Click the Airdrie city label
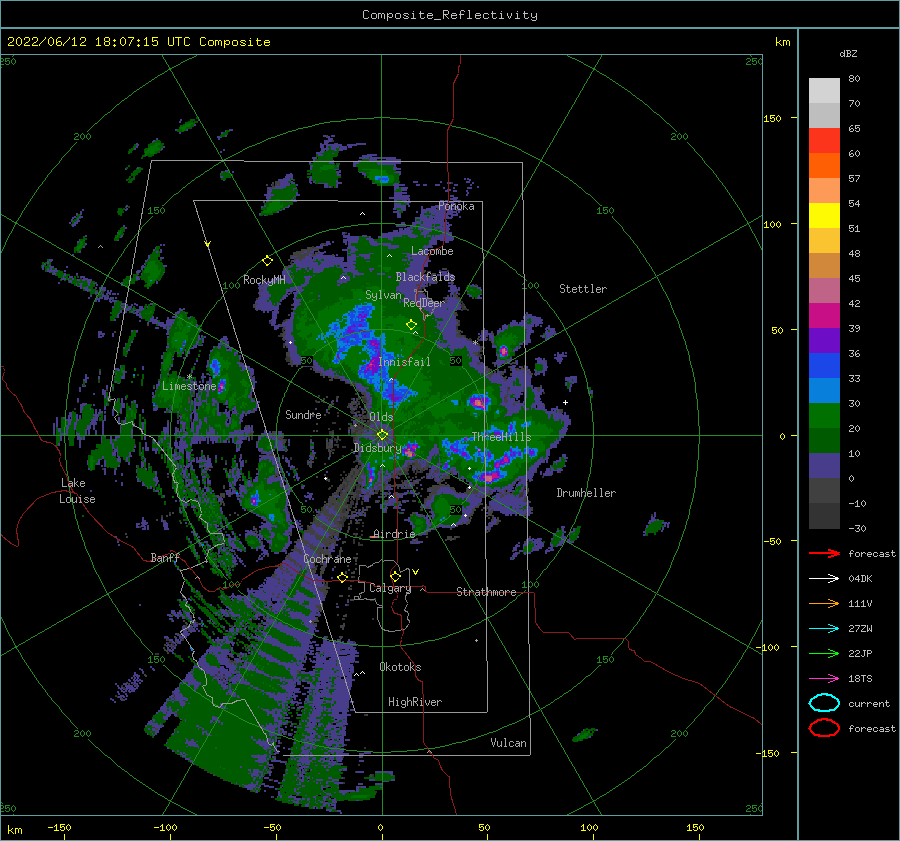The image size is (900, 841). point(394,534)
